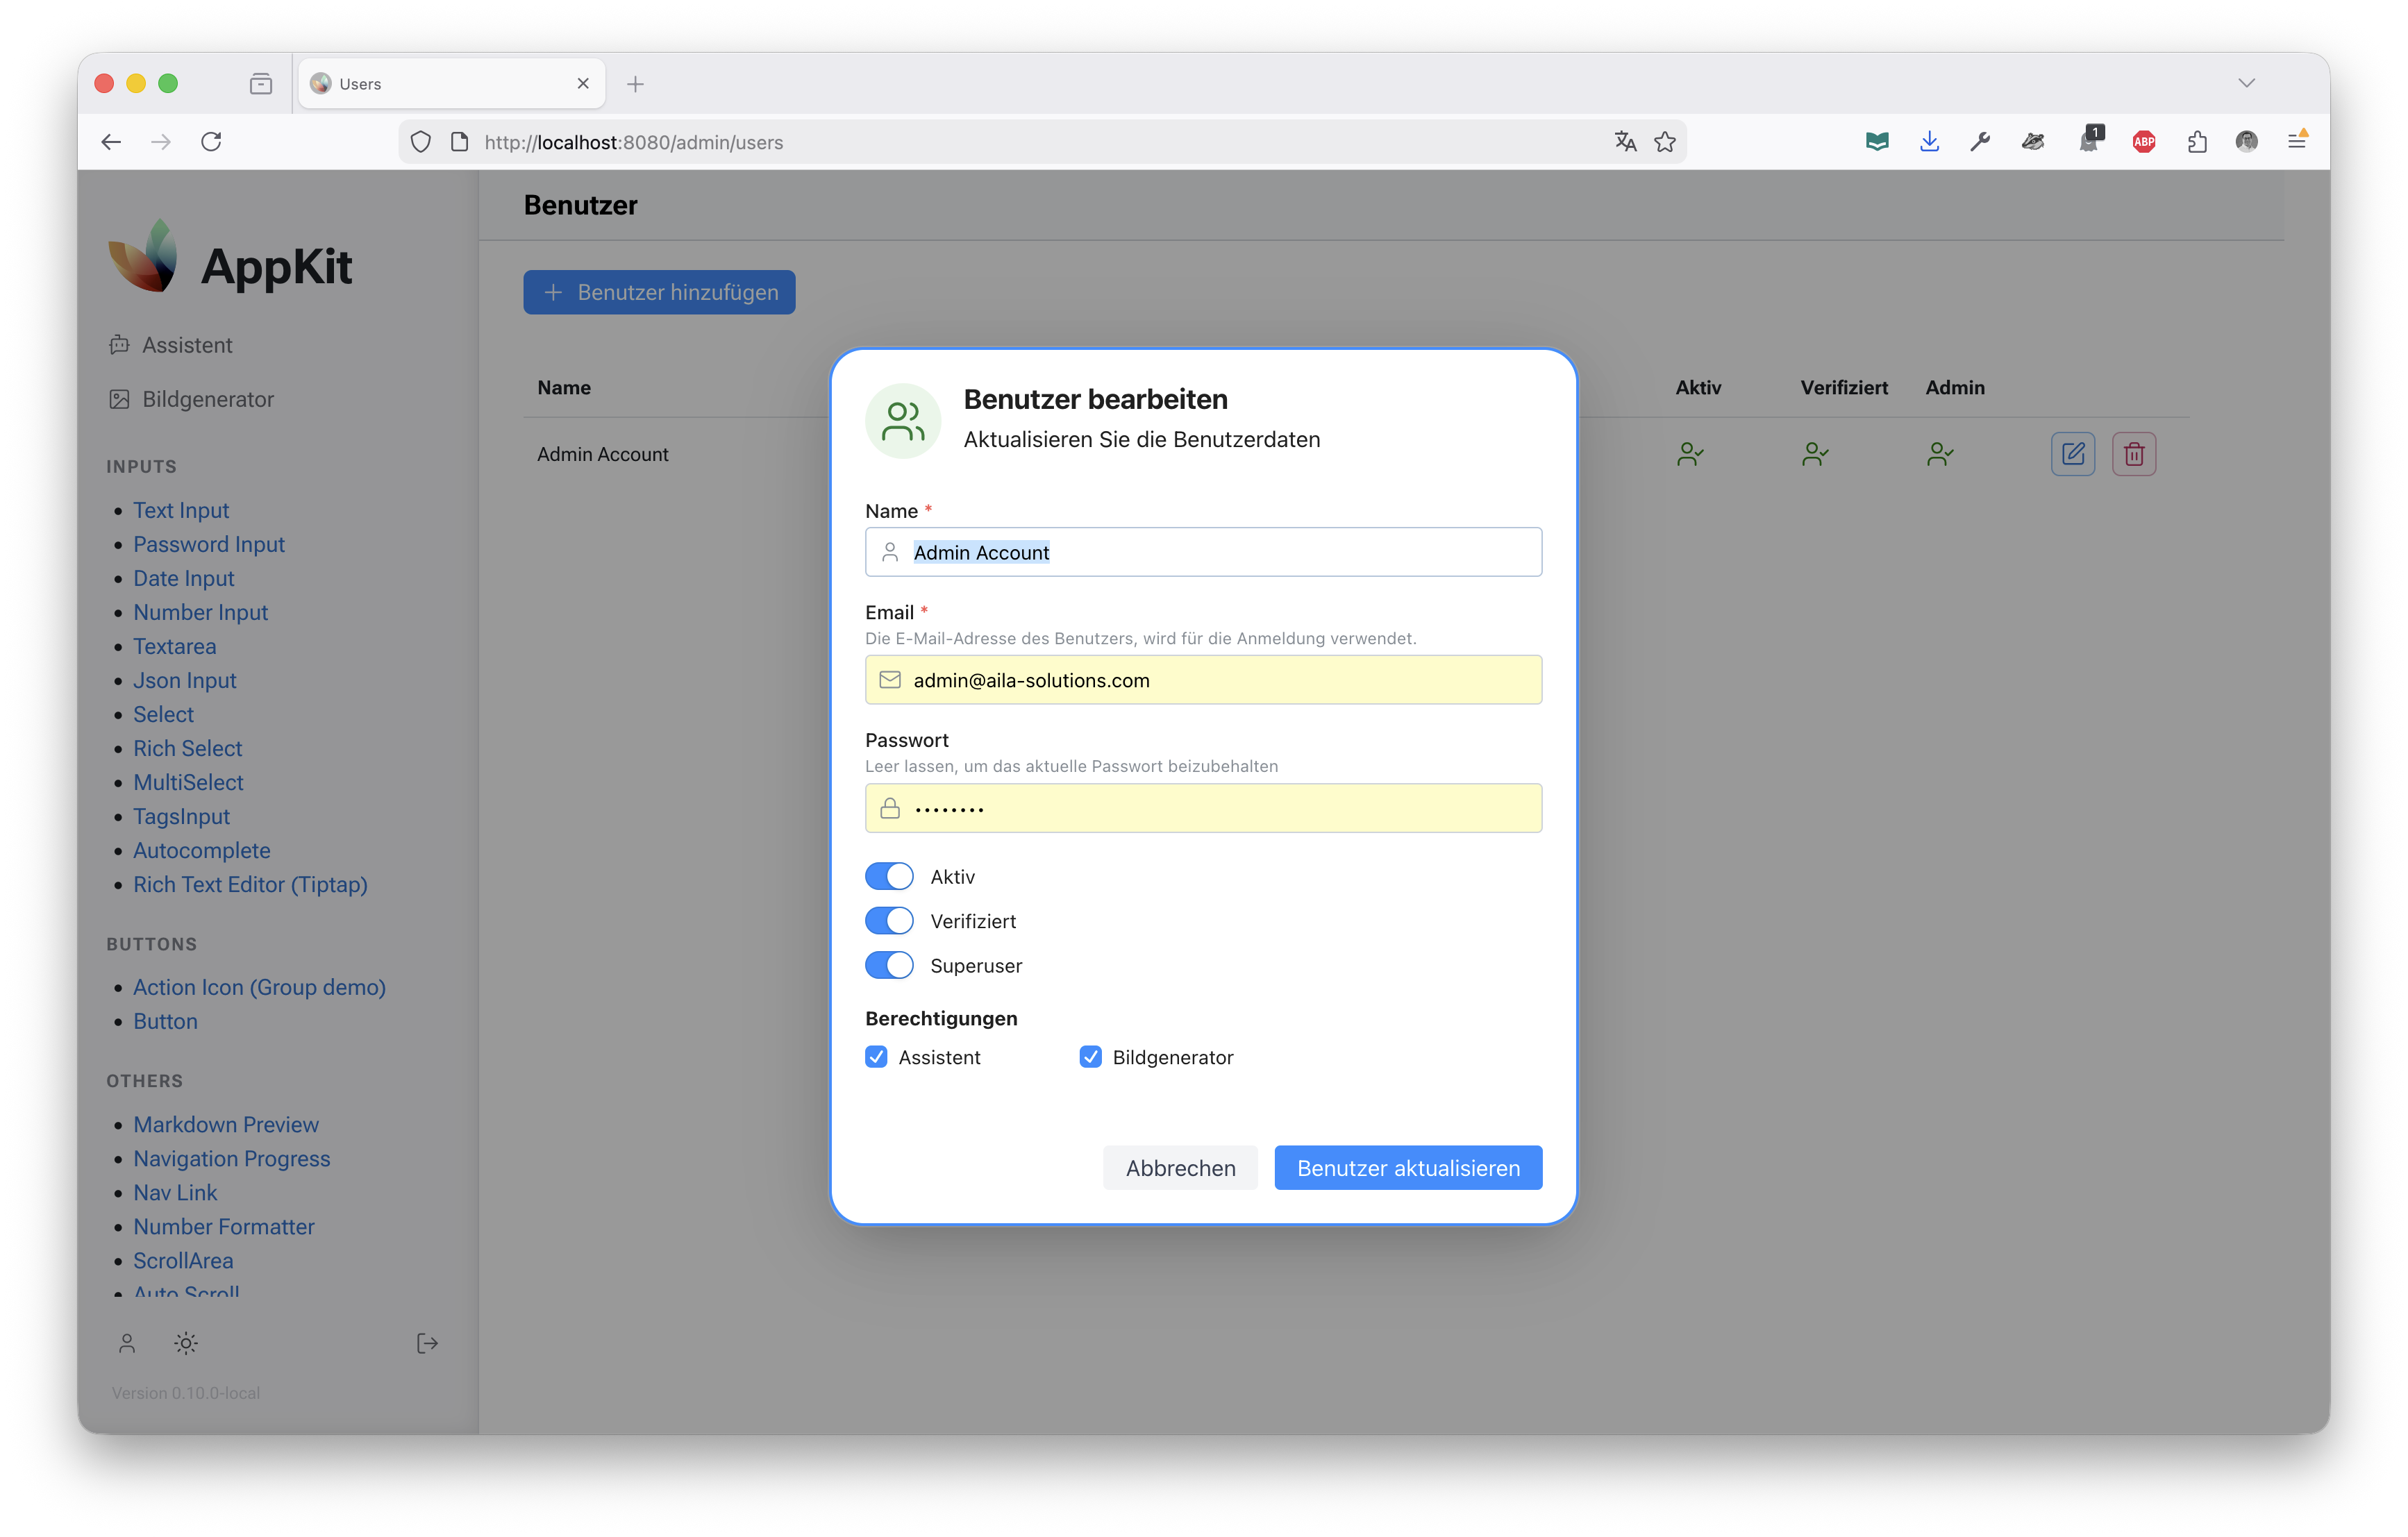
Task: Turn off the Aktiv switch
Action: coord(889,876)
